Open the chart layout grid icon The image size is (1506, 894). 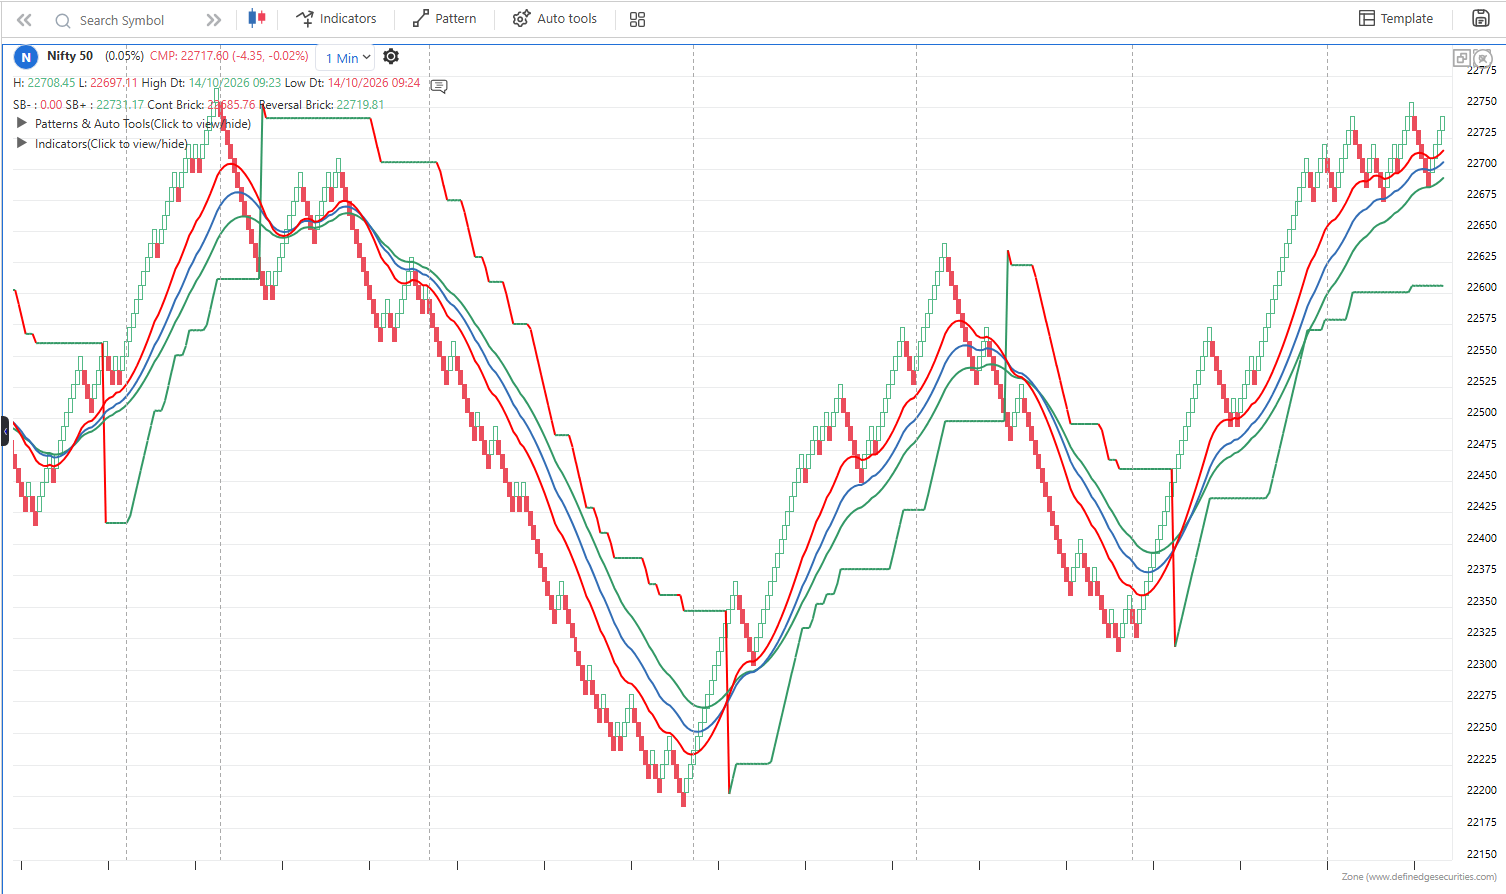638,19
